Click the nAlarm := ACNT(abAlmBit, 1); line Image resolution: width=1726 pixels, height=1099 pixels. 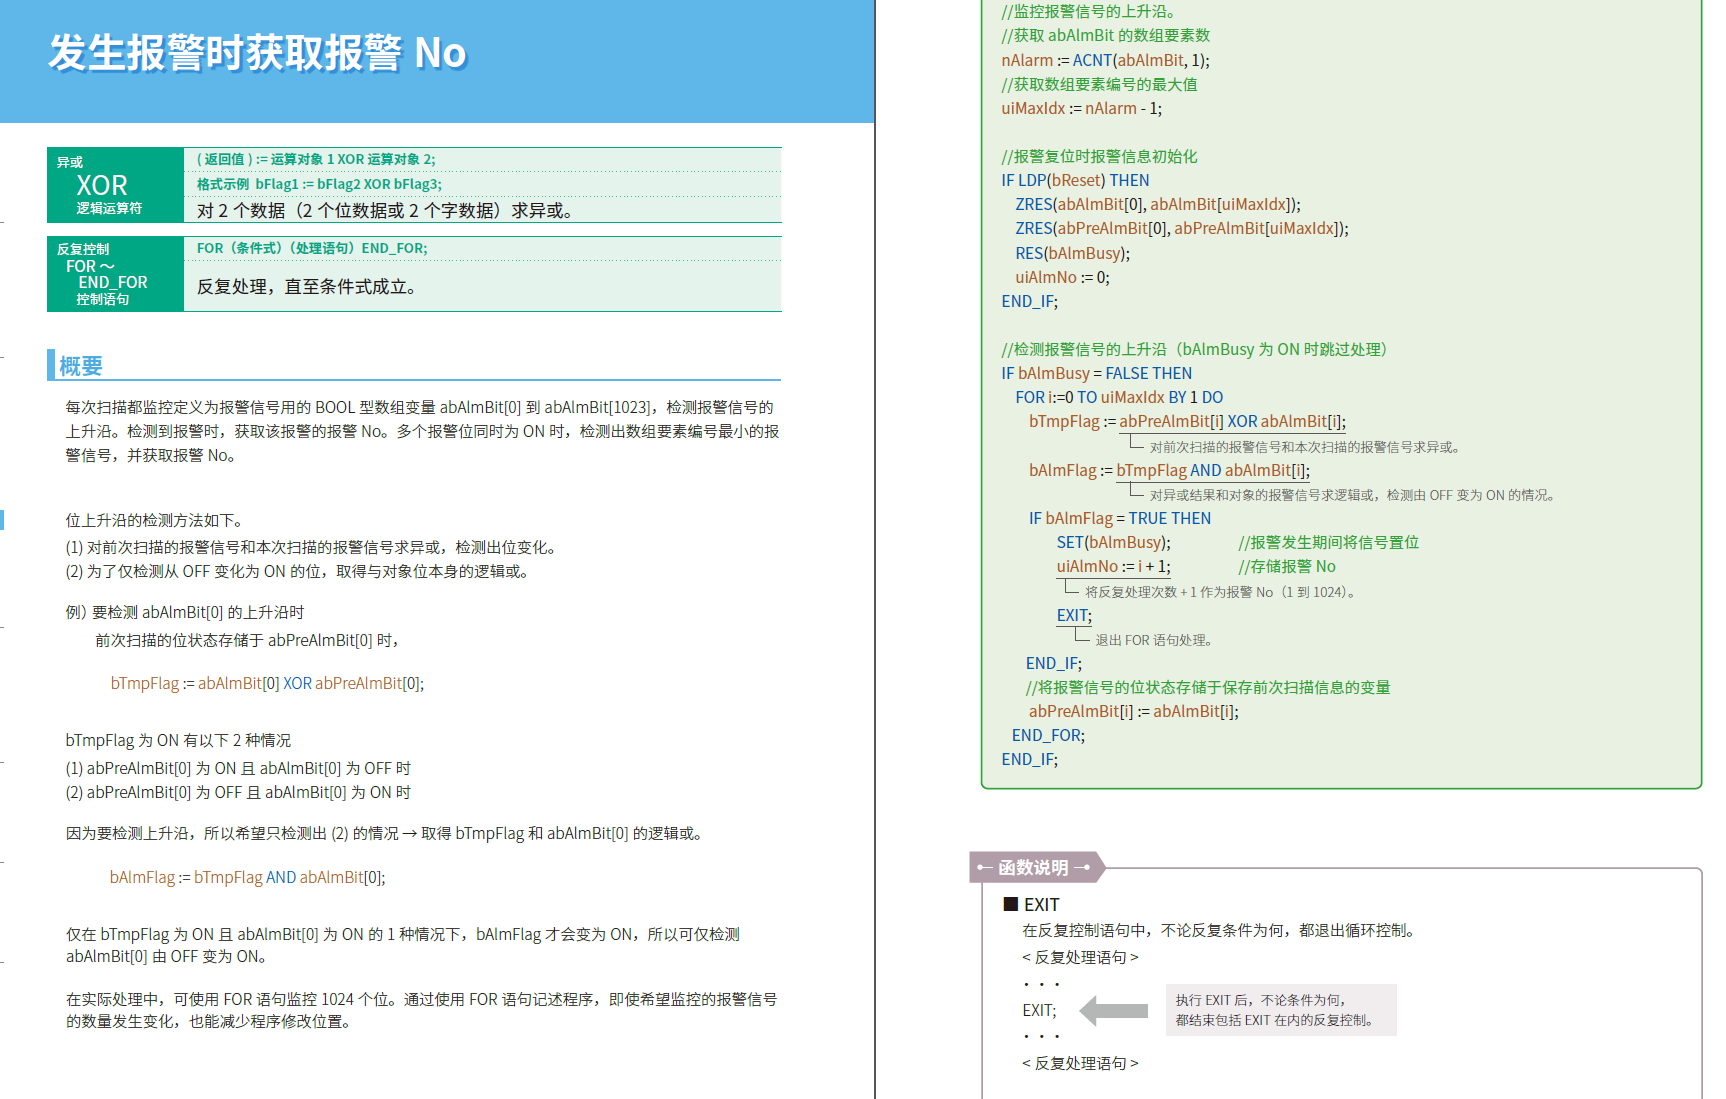pos(1105,60)
